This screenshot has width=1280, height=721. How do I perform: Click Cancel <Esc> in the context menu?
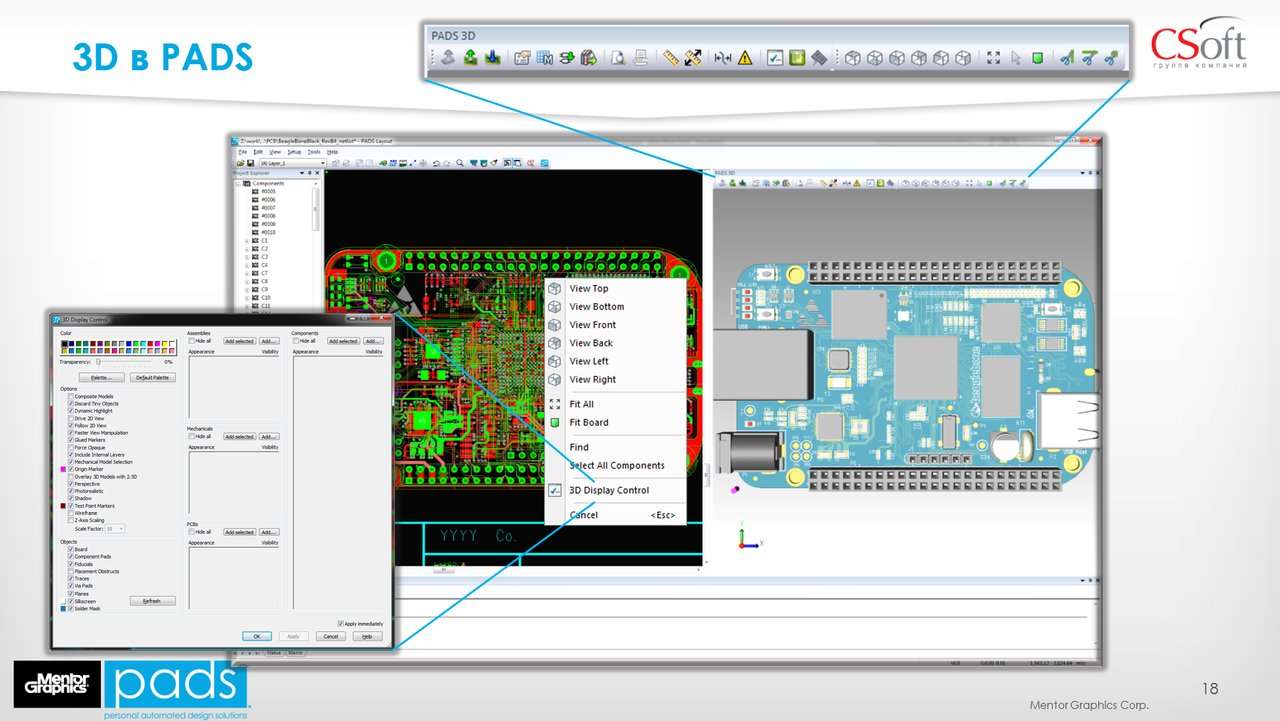click(617, 515)
